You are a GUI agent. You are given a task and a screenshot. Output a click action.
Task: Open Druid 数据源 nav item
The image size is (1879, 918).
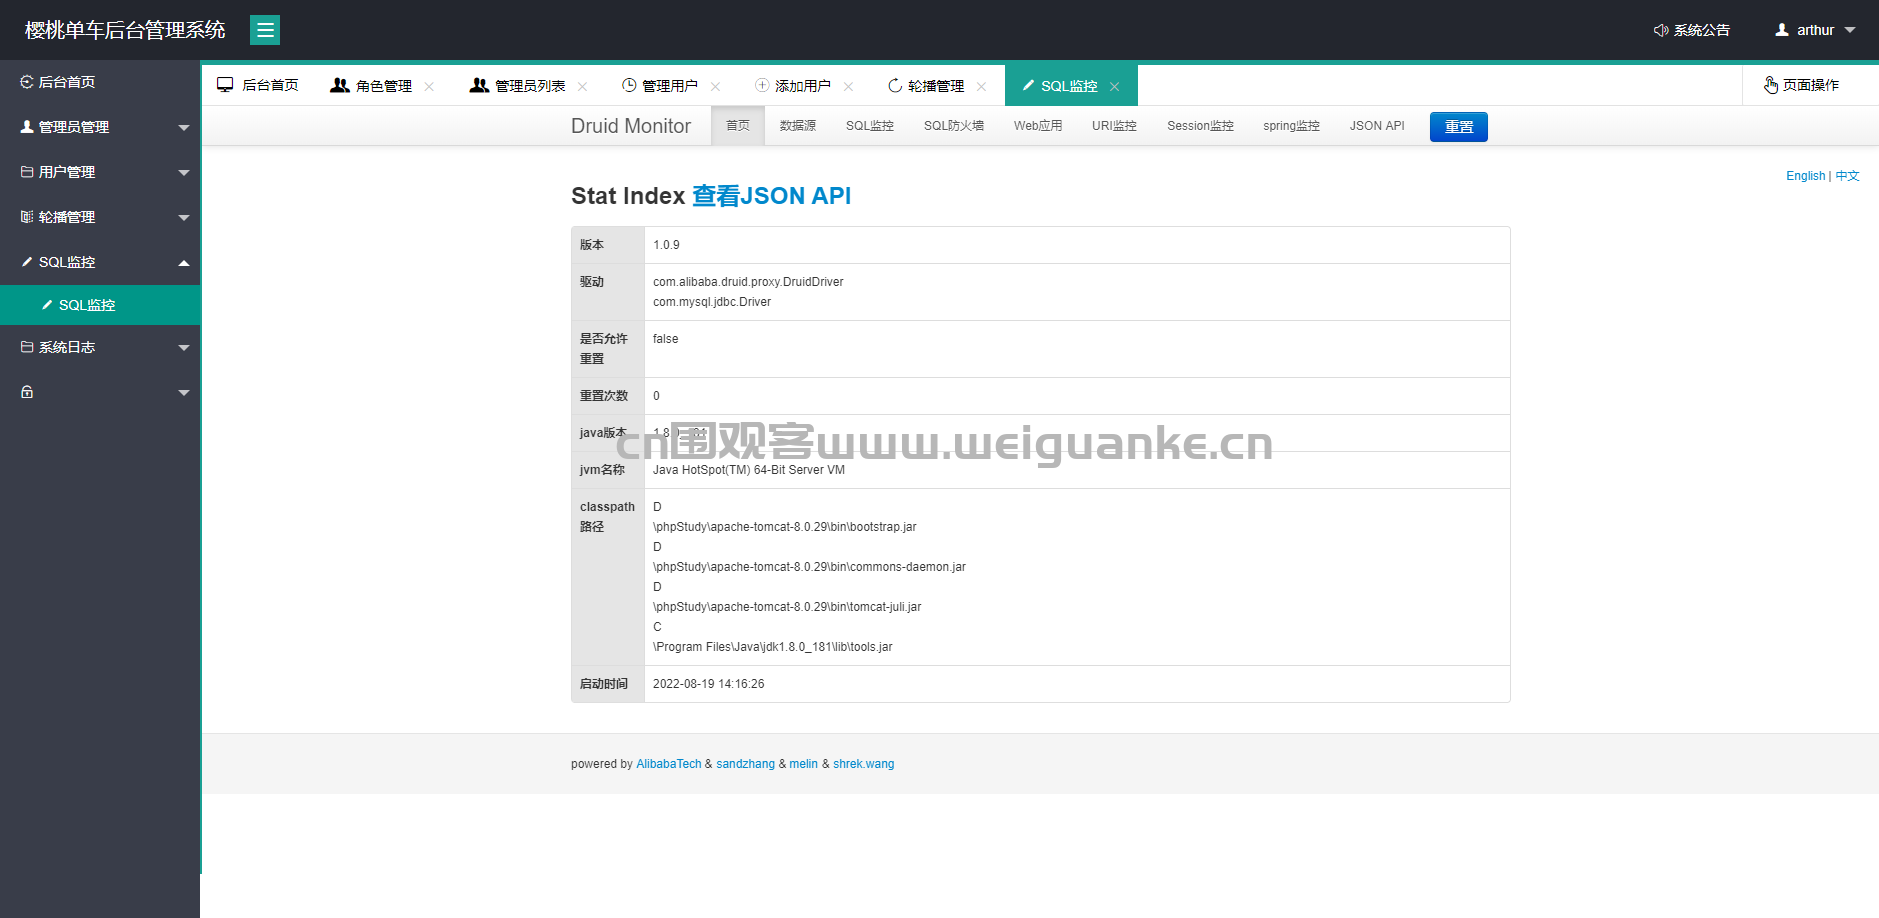[x=798, y=126]
